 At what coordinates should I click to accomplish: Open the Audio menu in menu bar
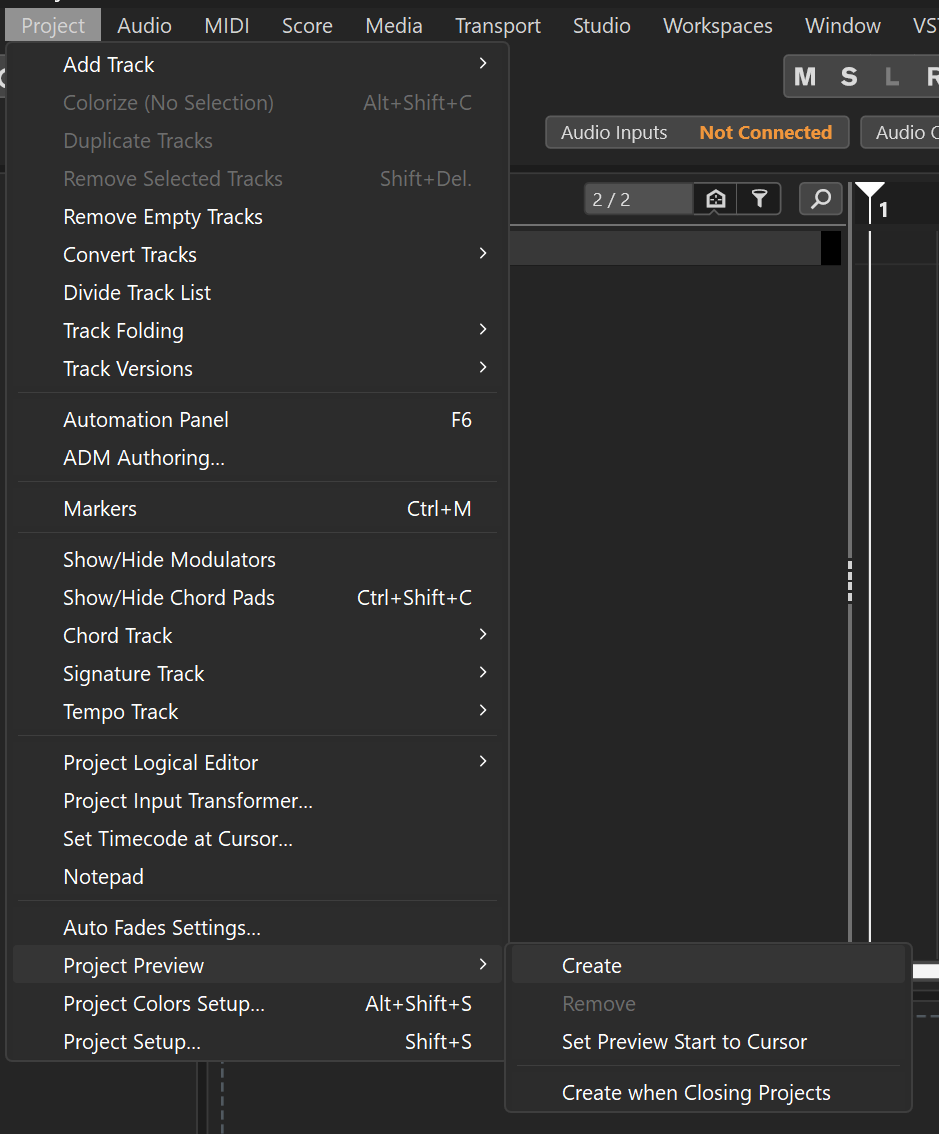click(x=144, y=26)
